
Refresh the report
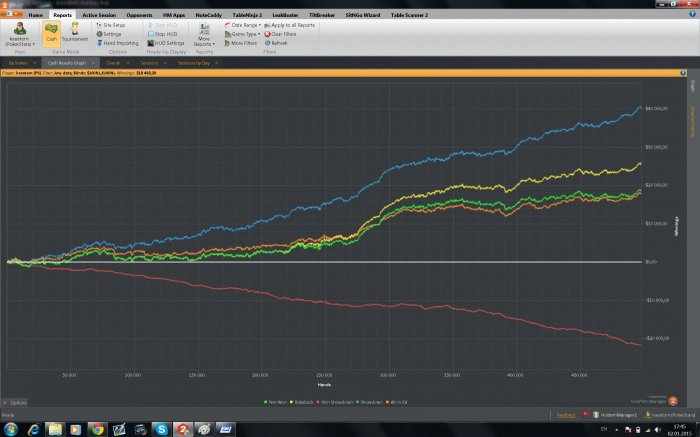(276, 43)
